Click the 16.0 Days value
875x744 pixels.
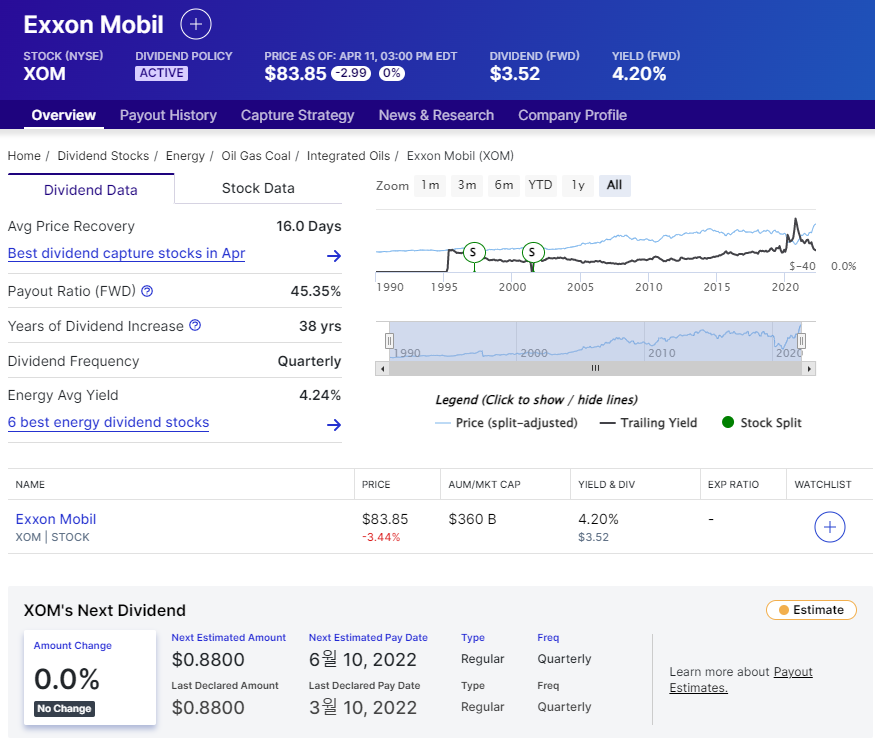click(x=309, y=226)
